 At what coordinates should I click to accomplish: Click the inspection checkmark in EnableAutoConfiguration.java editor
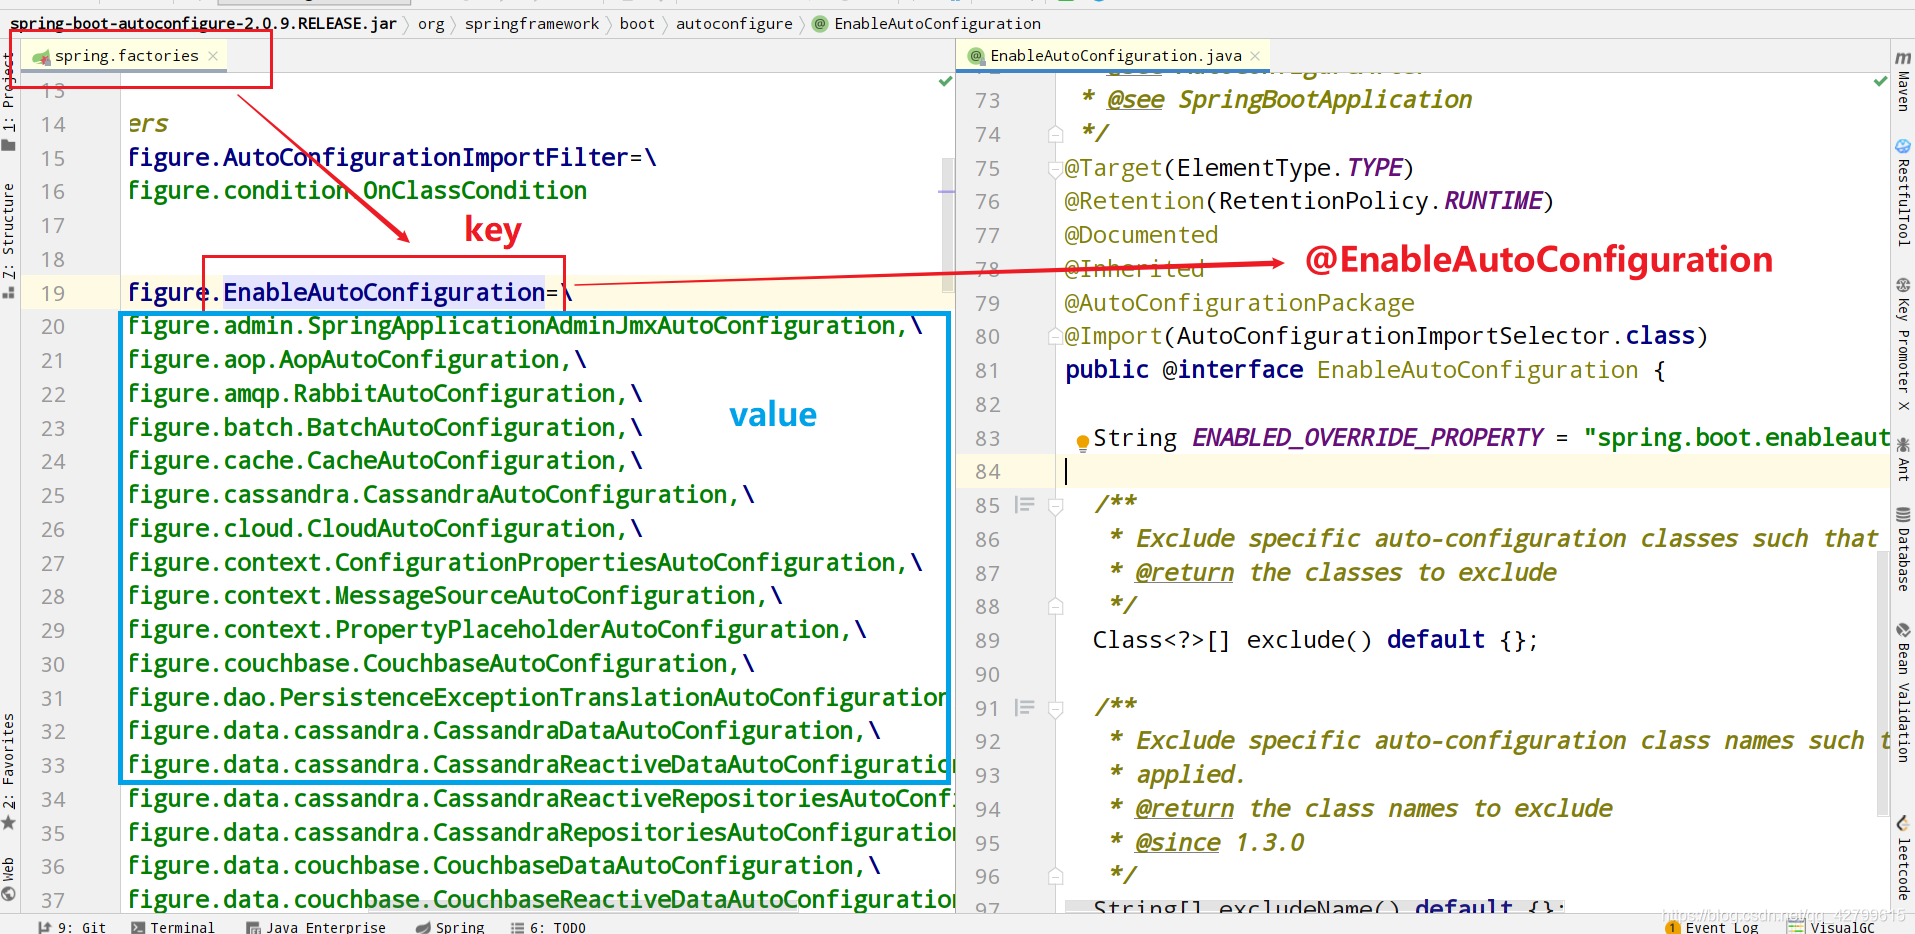click(1880, 81)
